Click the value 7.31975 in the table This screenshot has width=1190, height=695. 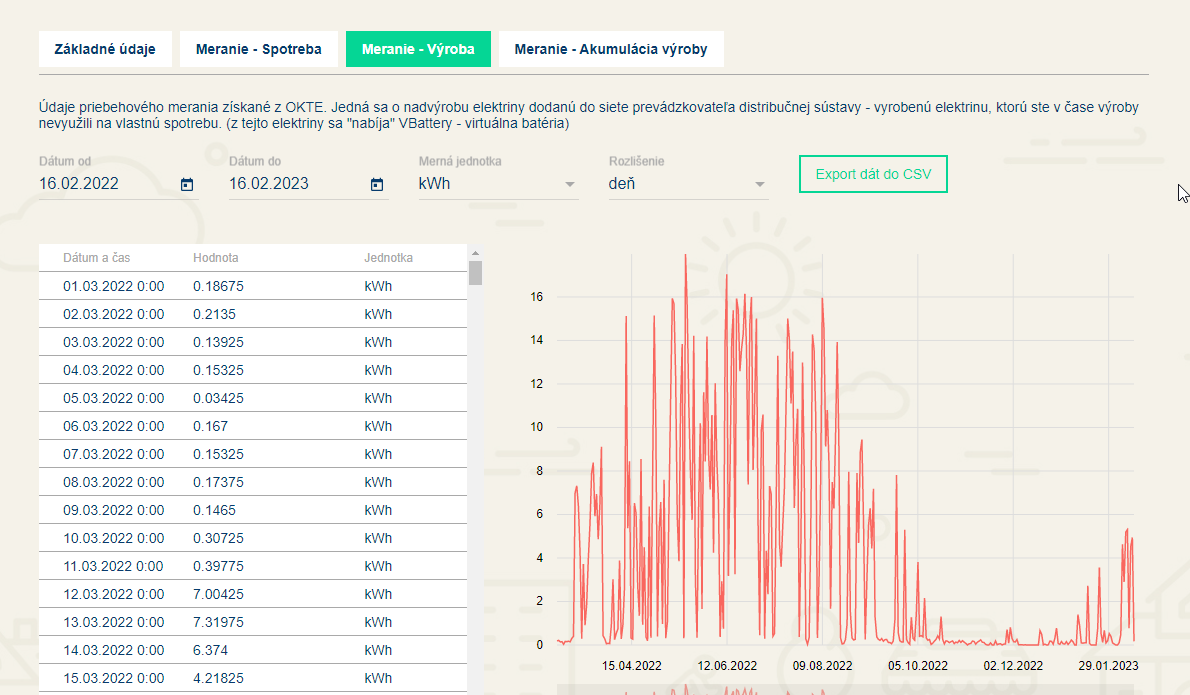[218, 623]
